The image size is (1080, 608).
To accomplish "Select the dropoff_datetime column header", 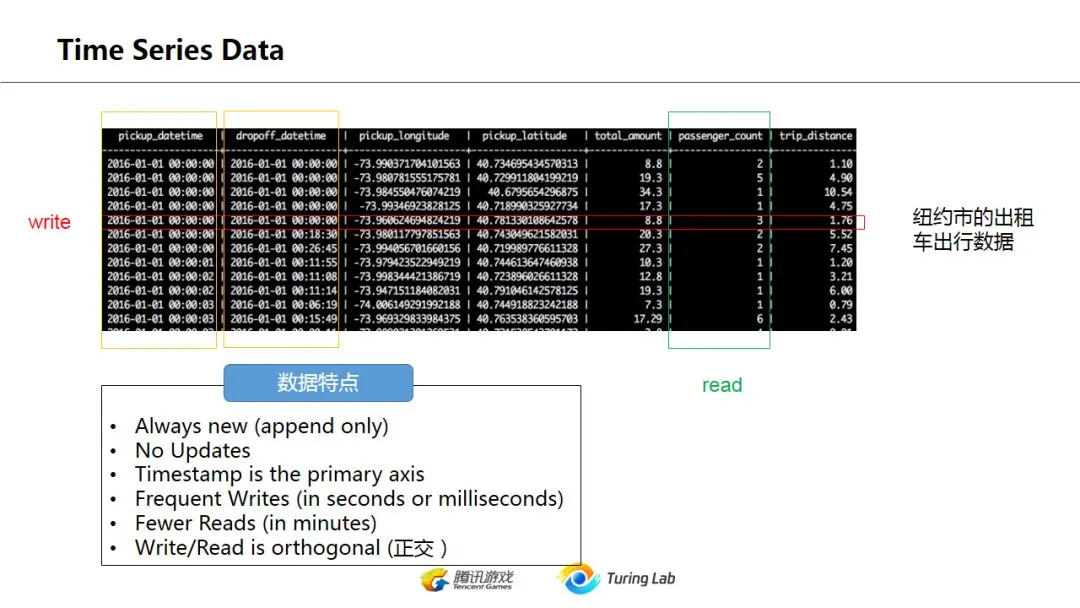I will coord(281,136).
